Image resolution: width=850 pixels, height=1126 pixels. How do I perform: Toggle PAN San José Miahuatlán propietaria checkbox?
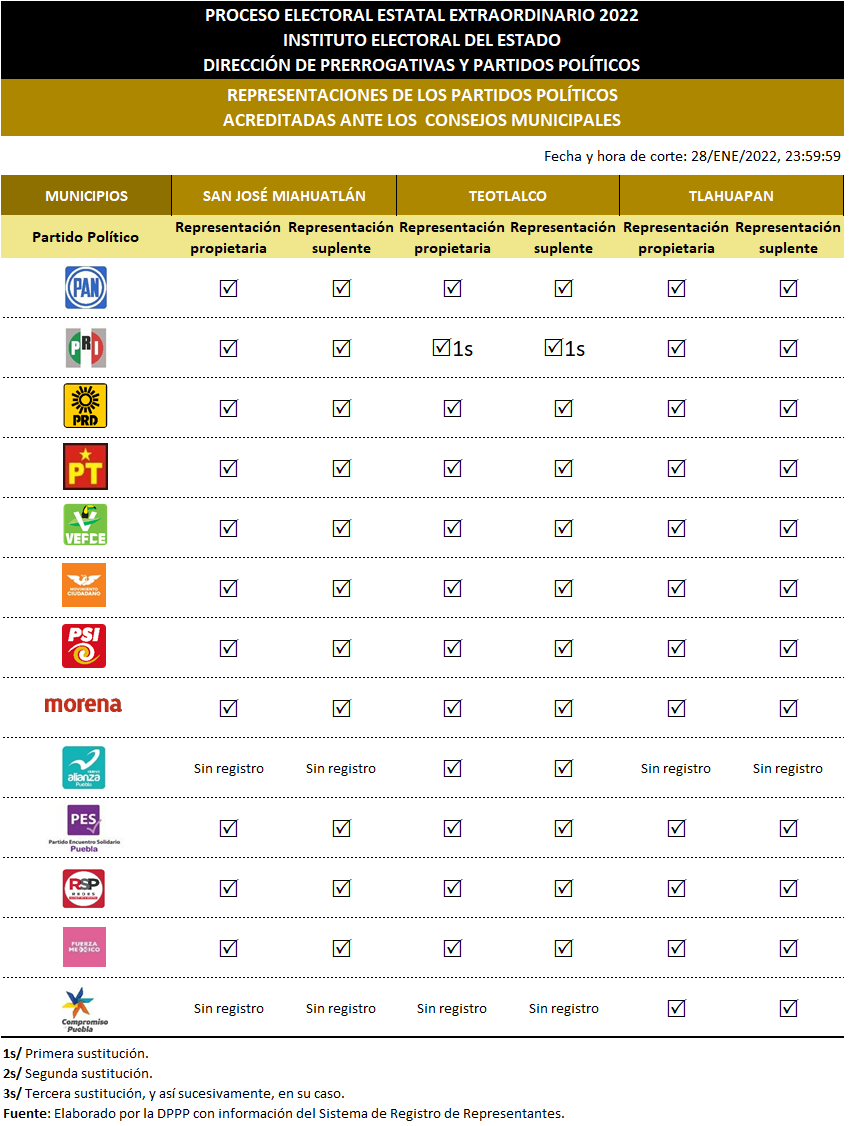[x=228, y=288]
